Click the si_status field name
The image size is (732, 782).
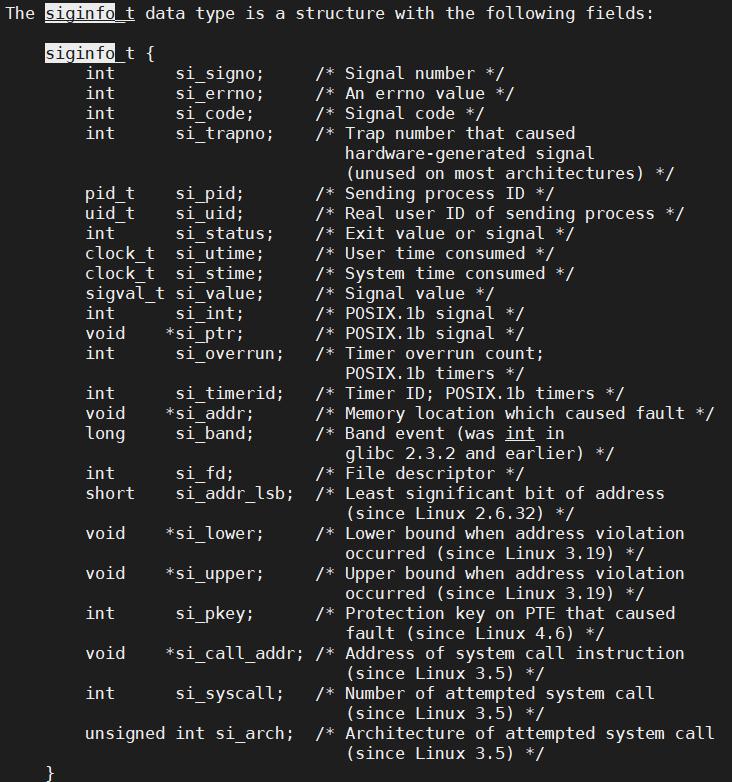click(224, 233)
